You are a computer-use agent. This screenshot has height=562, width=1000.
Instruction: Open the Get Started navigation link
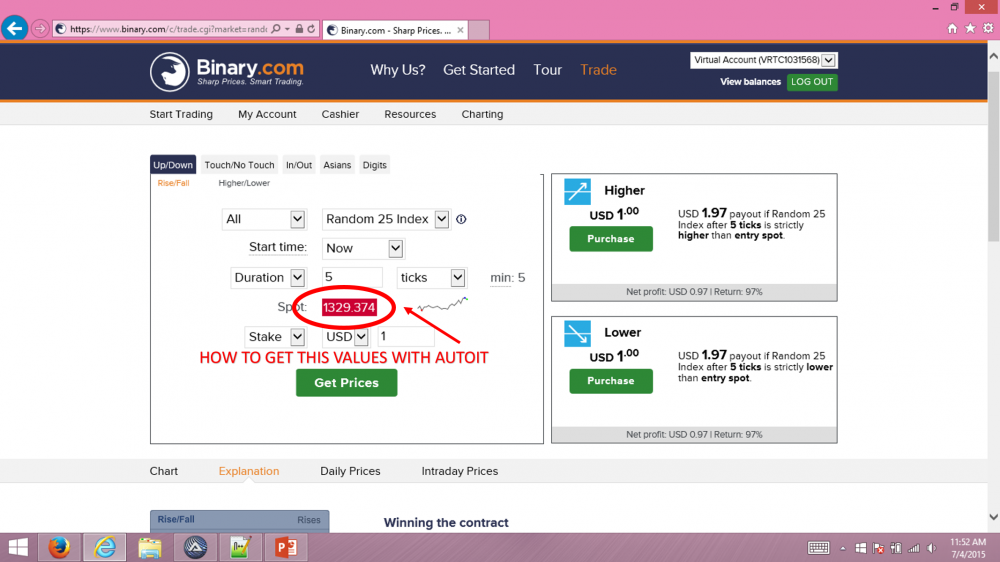pos(479,70)
